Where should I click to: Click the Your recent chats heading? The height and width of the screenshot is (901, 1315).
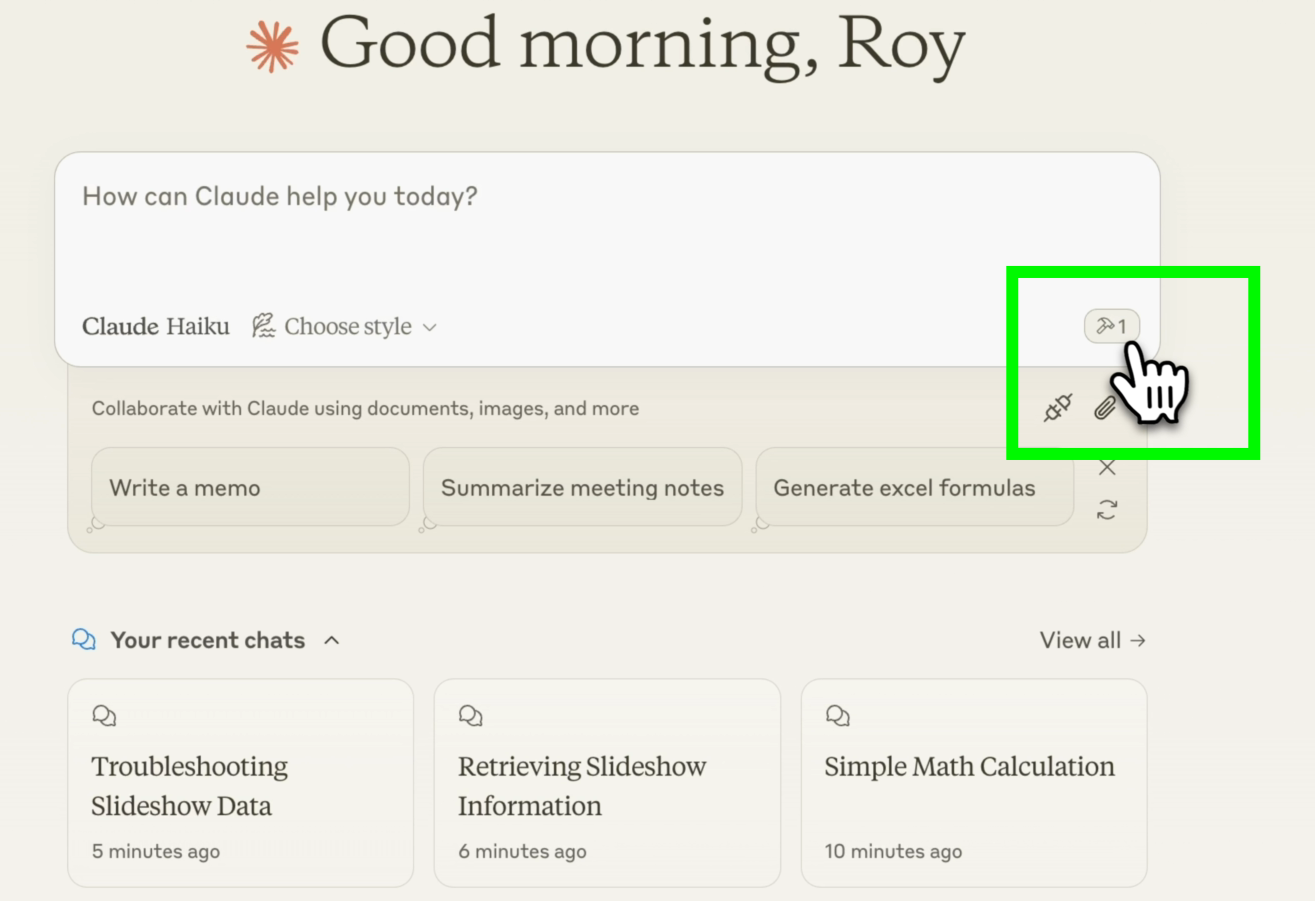tap(207, 640)
